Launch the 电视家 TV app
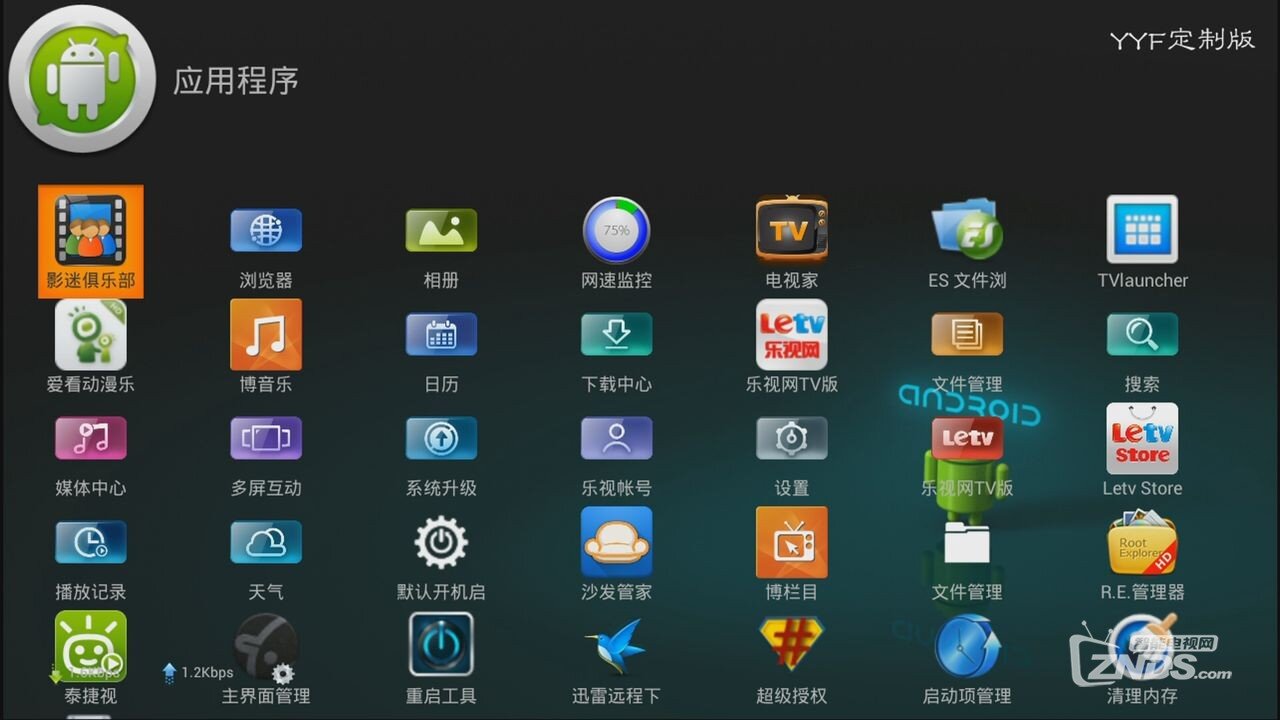The width and height of the screenshot is (1280, 720). point(791,241)
